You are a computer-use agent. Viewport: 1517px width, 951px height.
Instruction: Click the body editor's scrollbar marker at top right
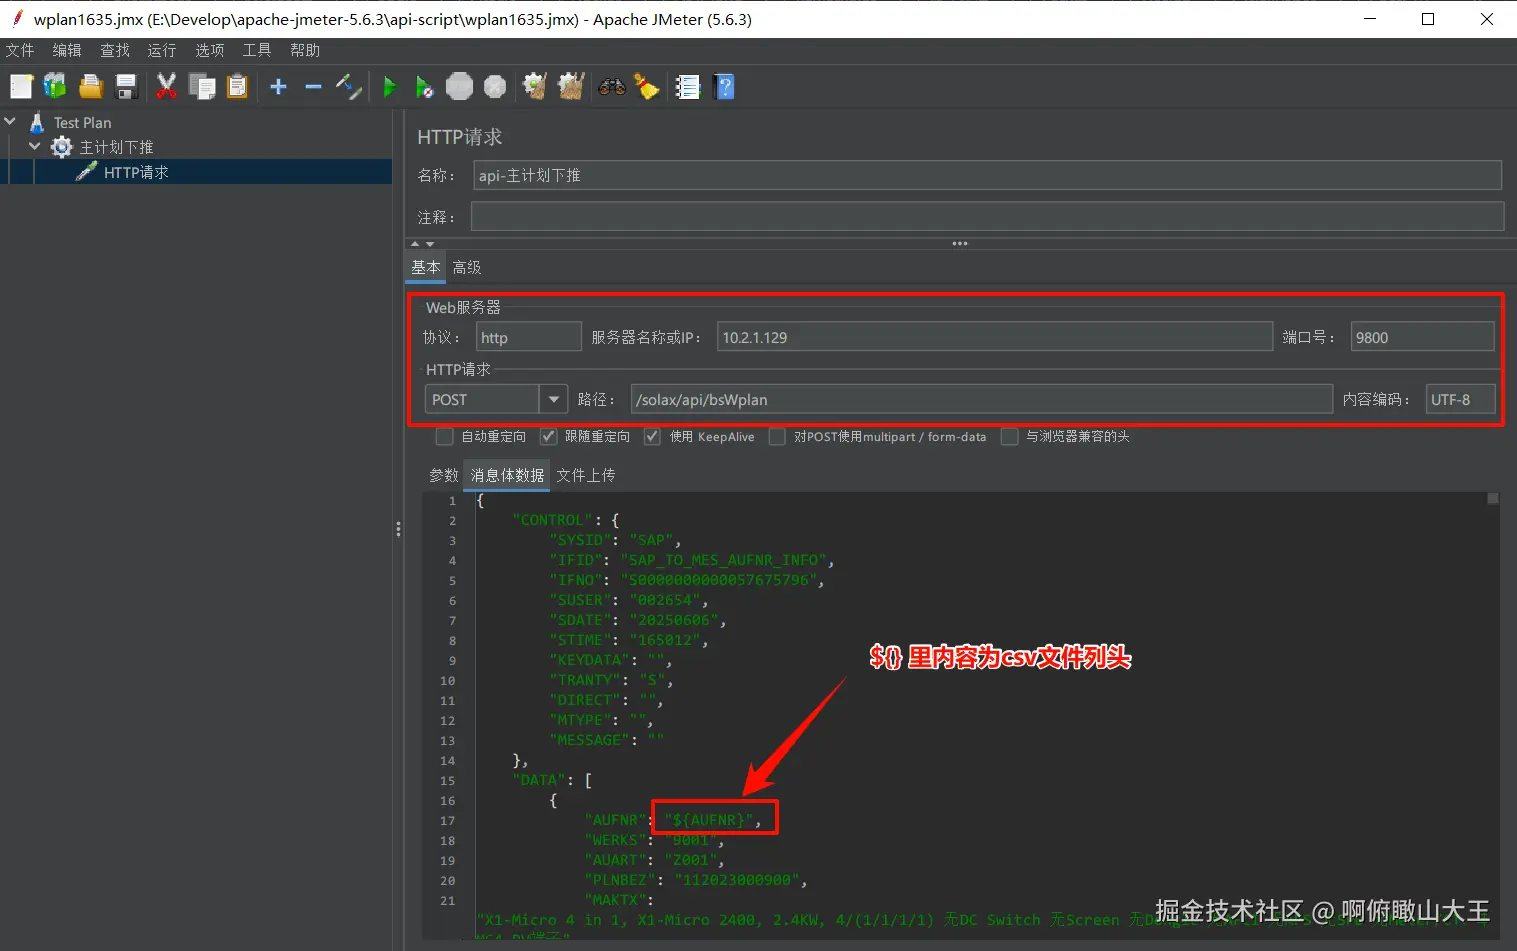tap(1492, 498)
